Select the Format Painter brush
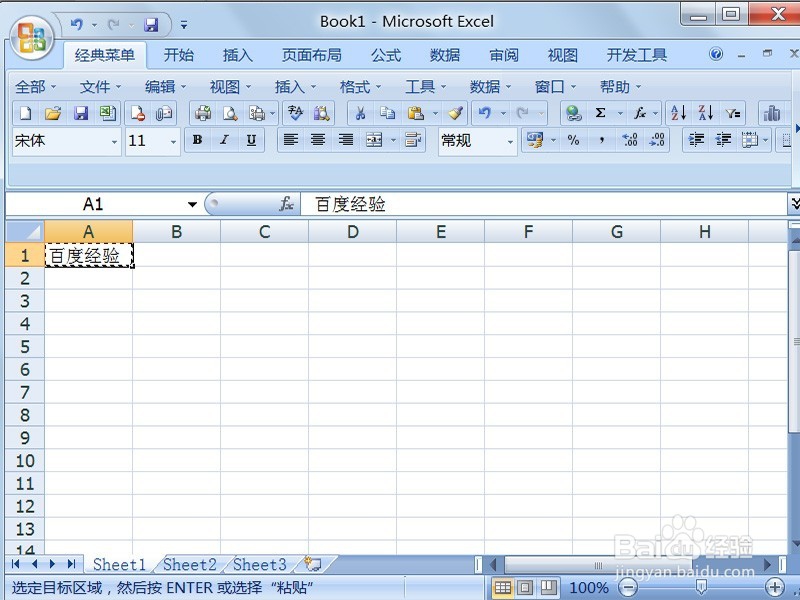Image resolution: width=800 pixels, height=600 pixels. coord(456,113)
